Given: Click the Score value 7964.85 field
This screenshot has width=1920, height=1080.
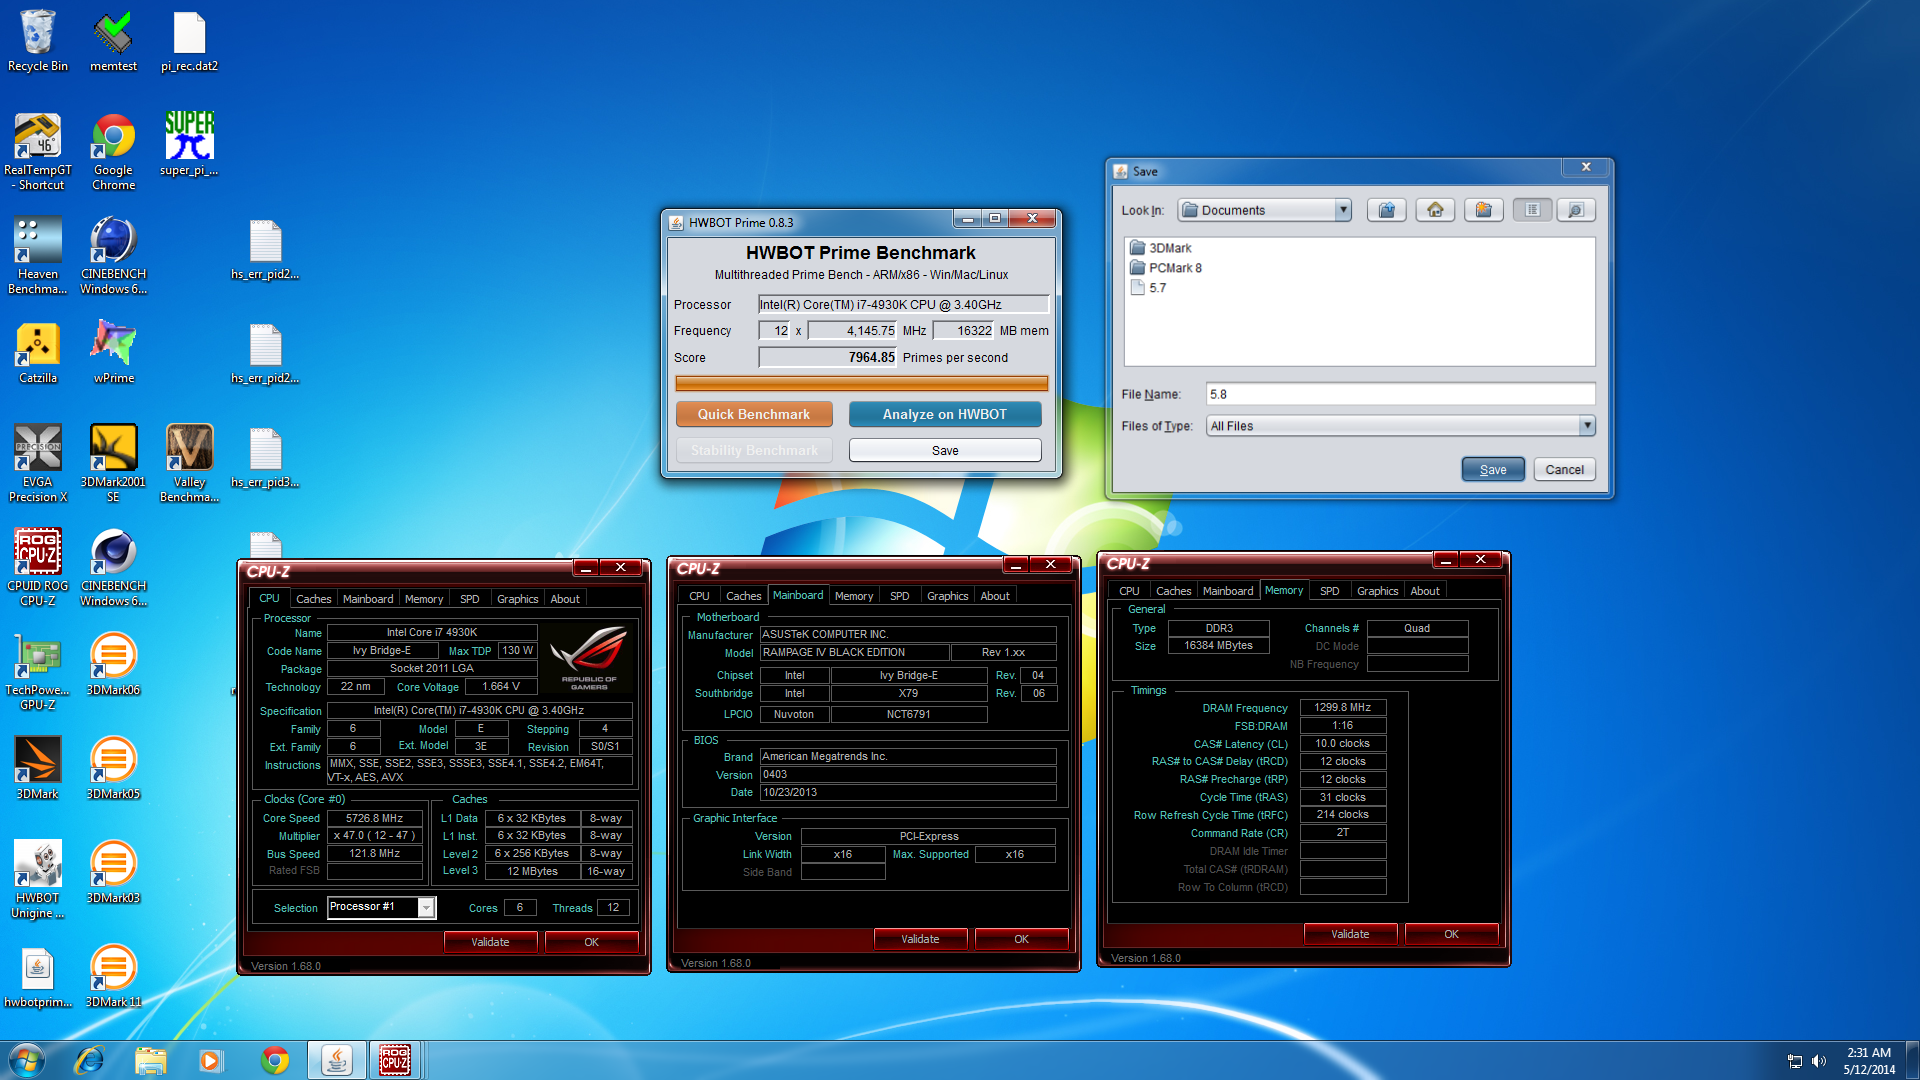Looking at the screenshot, I should (828, 357).
